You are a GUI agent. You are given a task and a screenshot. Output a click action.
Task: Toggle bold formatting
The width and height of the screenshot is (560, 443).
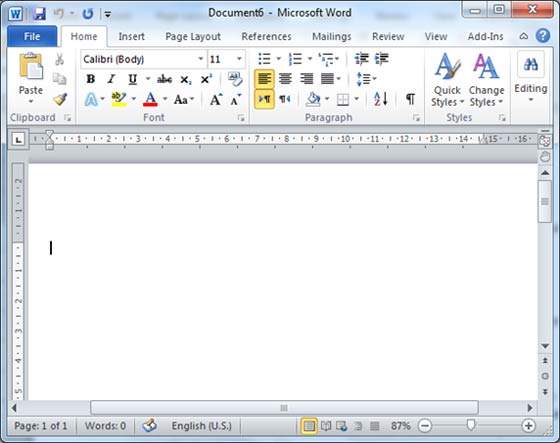91,79
